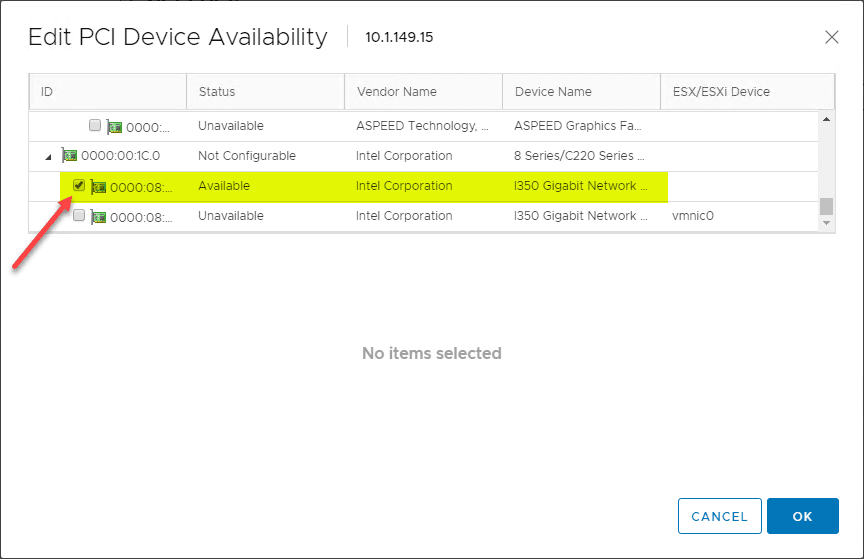The image size is (864, 559).
Task: Tick the checkbox for the vmnic0 device
Action: [x=79, y=215]
